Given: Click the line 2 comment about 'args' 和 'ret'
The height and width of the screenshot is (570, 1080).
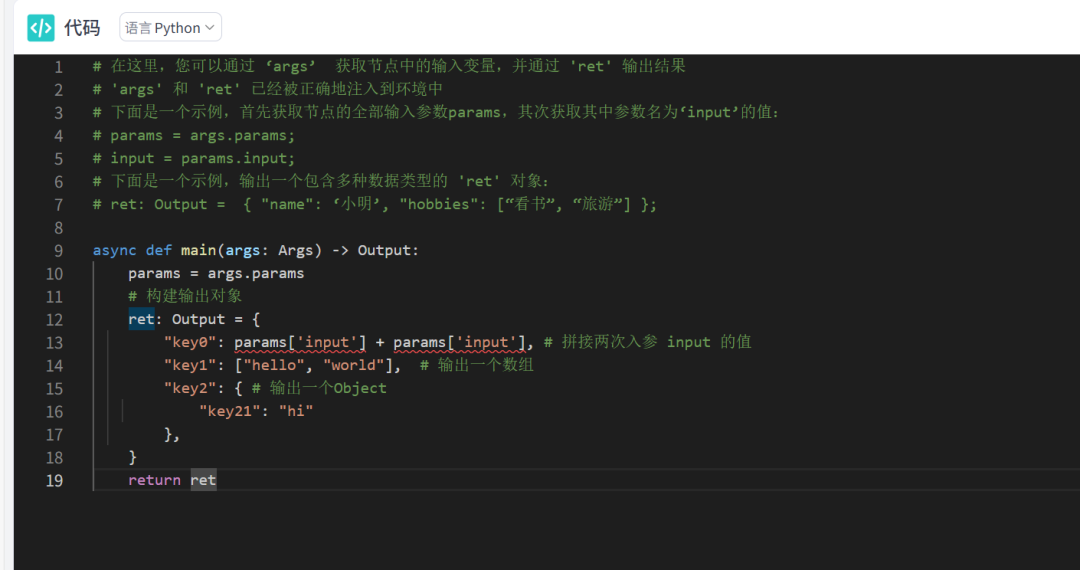Looking at the screenshot, I should coord(268,89).
